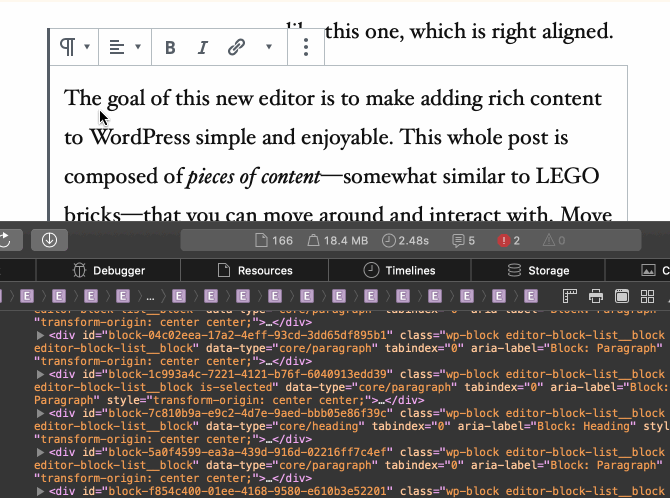Select the last breadcrumb element icon

(531, 296)
